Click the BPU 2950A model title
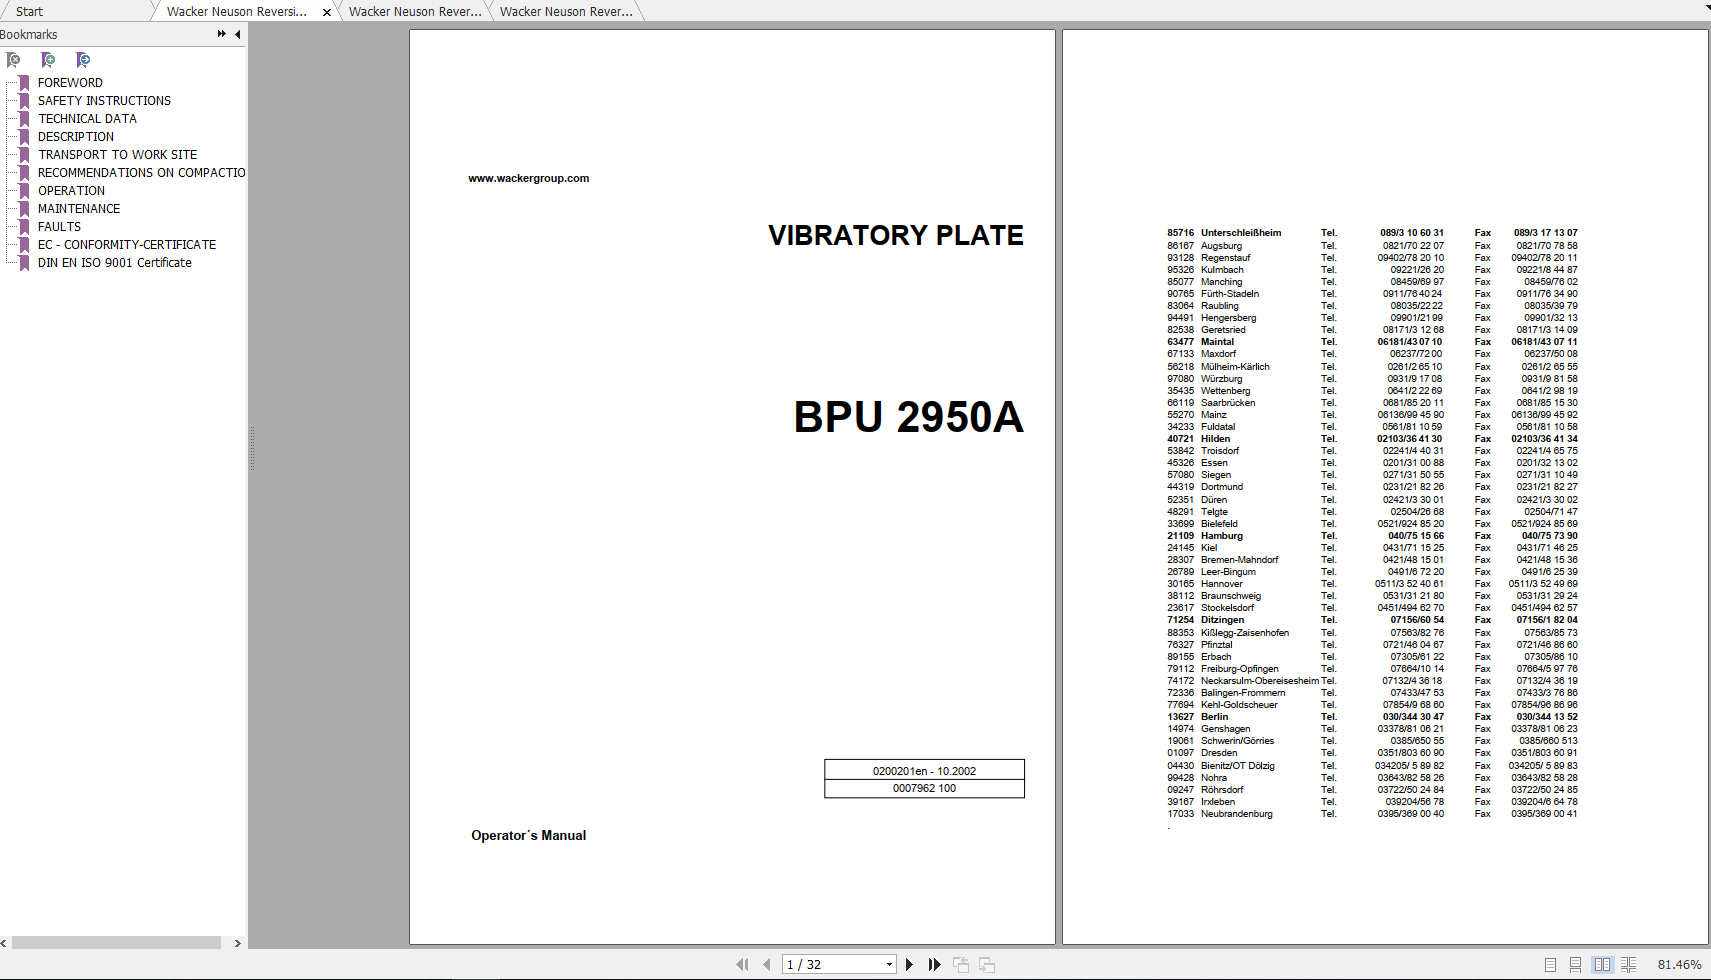This screenshot has height=980, width=1711. tap(908, 417)
